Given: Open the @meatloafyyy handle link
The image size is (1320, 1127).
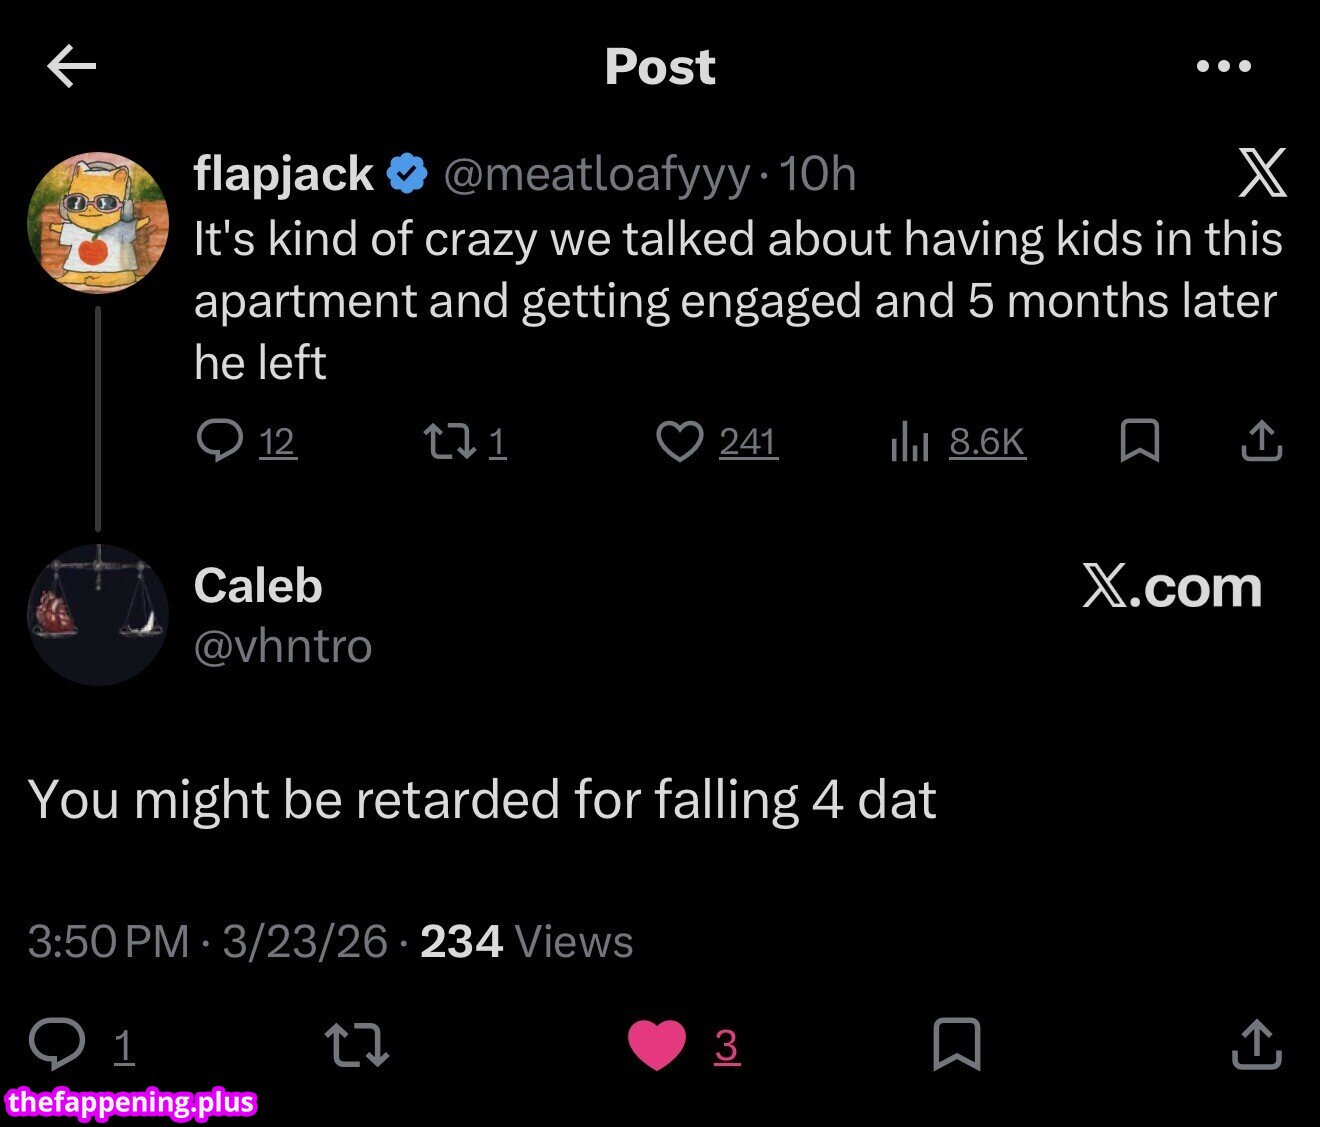Looking at the screenshot, I should click(596, 174).
